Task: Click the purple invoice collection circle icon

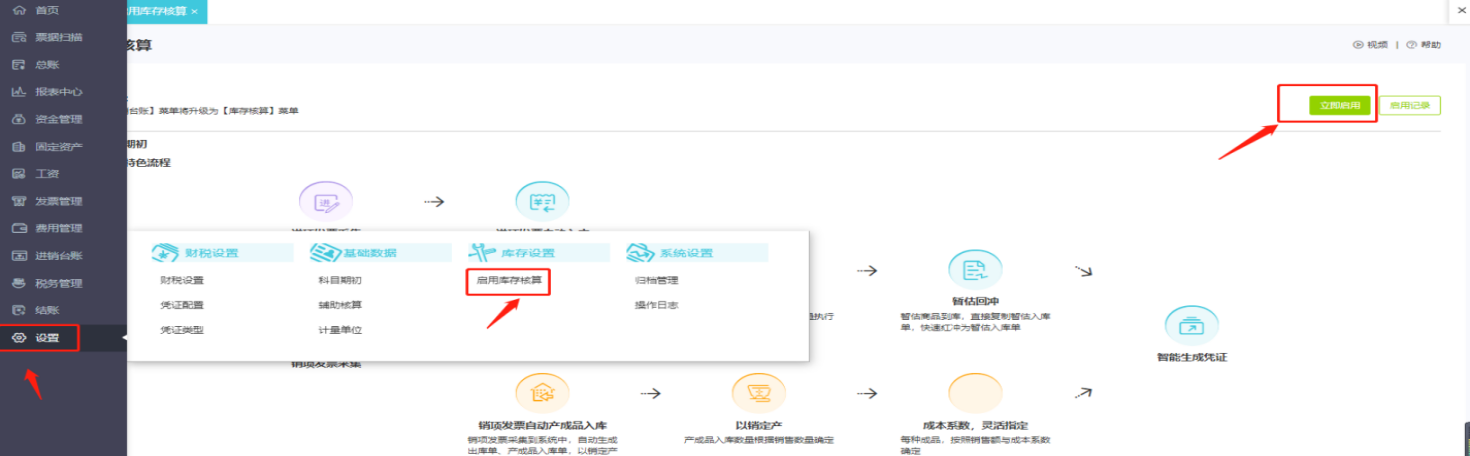Action: pos(326,202)
